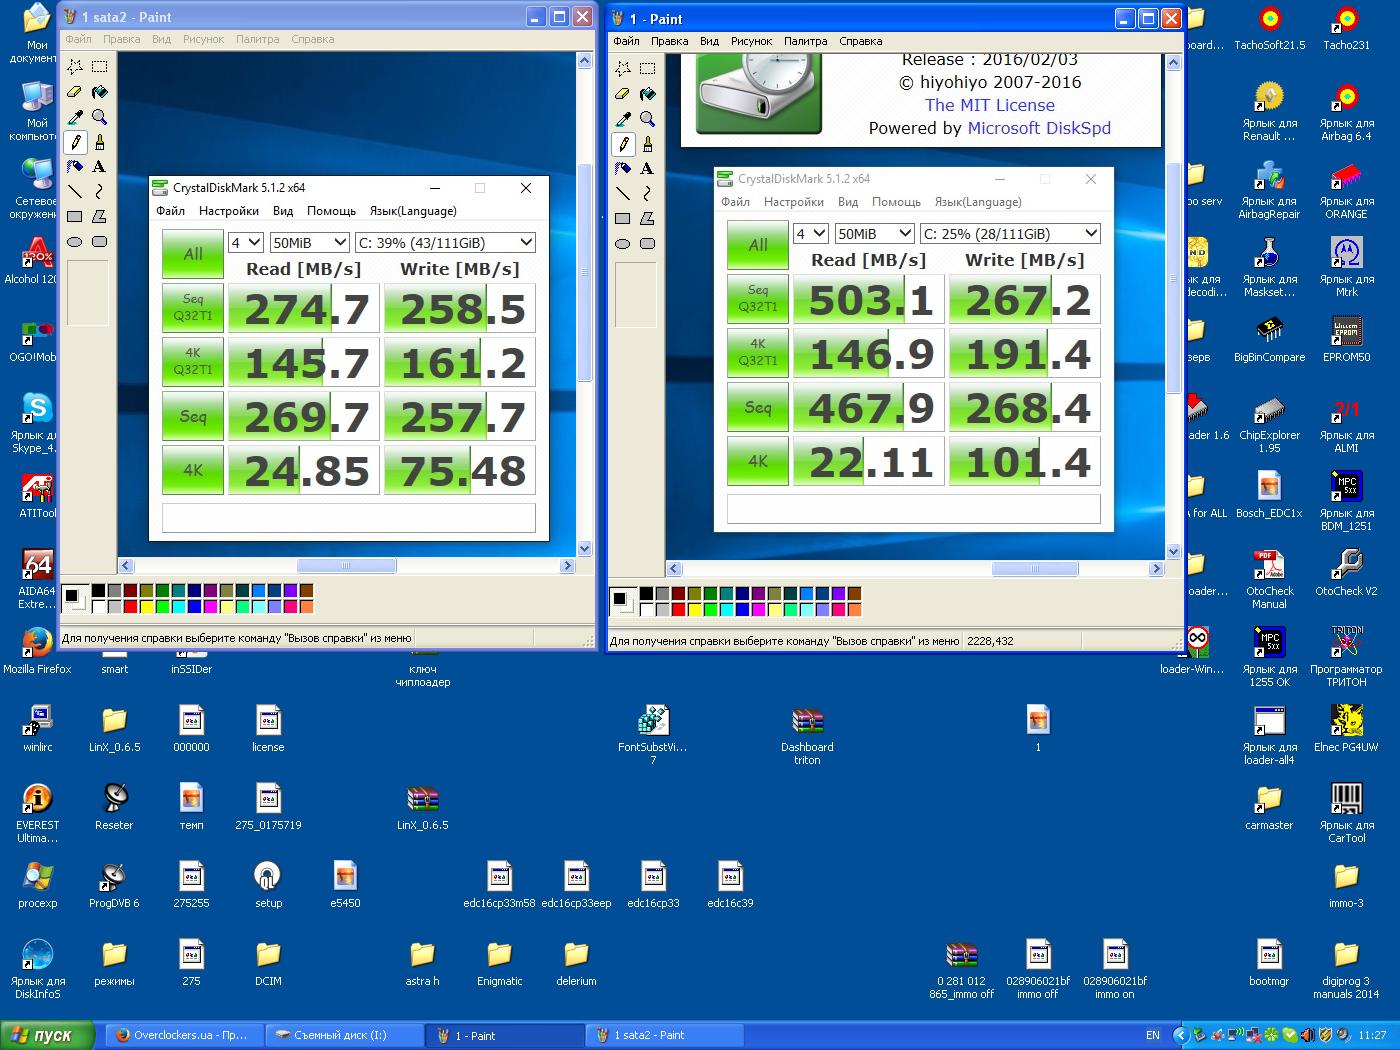Select the Brush tool in 1 - Paint
This screenshot has height=1050, width=1400.
point(647,144)
